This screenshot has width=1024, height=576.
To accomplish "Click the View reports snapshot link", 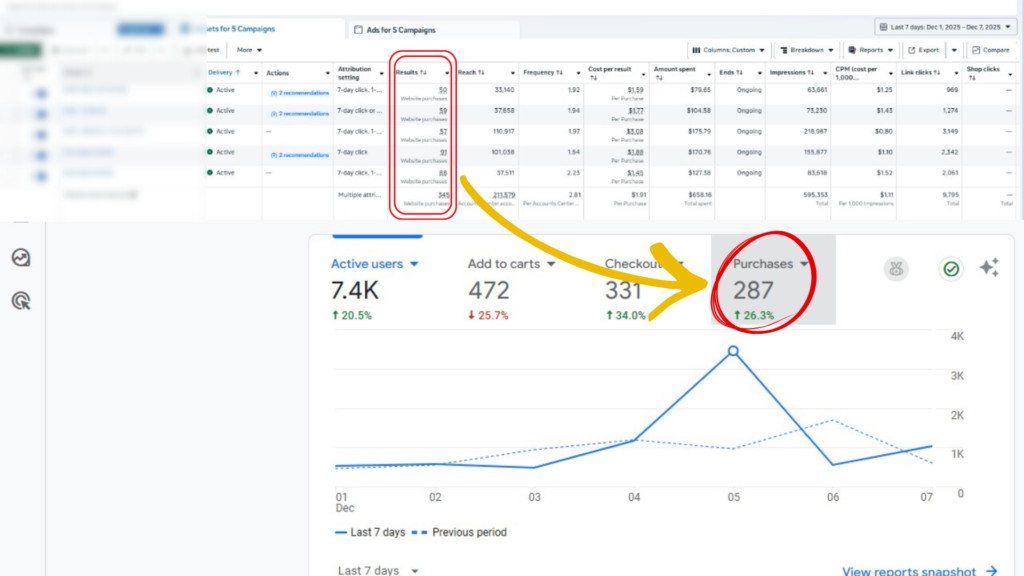I will 910,570.
